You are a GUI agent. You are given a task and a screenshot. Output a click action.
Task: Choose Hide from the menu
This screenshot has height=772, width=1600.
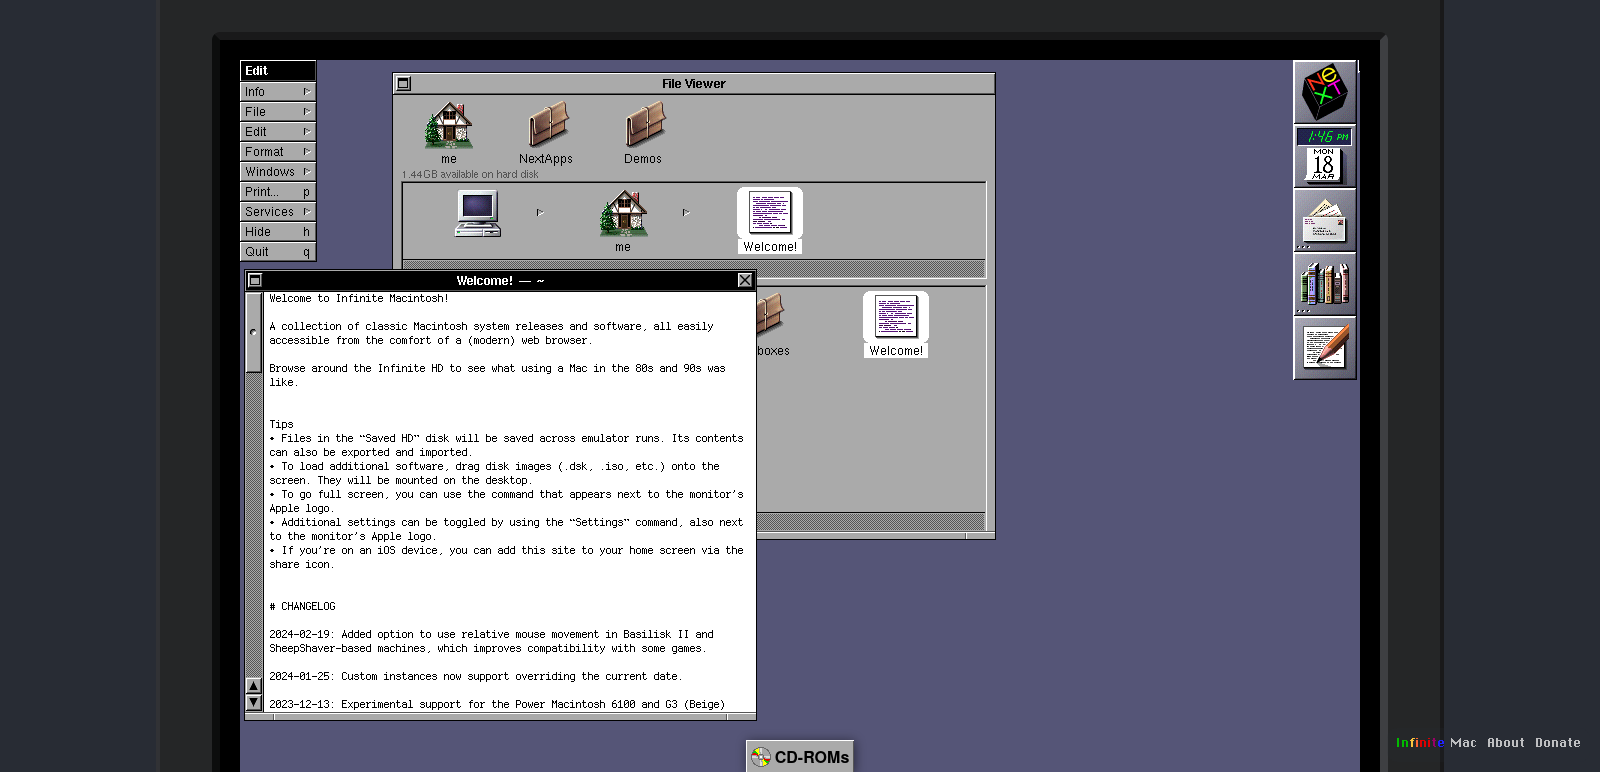pyautogui.click(x=278, y=231)
